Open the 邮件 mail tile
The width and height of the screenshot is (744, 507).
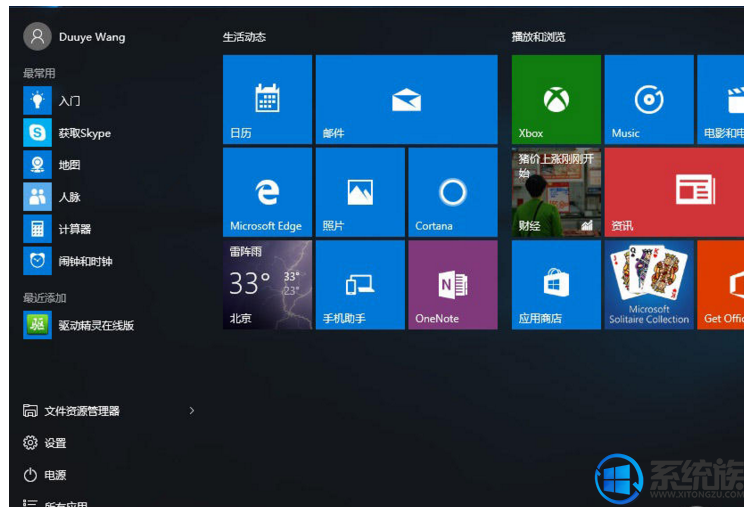pos(407,99)
